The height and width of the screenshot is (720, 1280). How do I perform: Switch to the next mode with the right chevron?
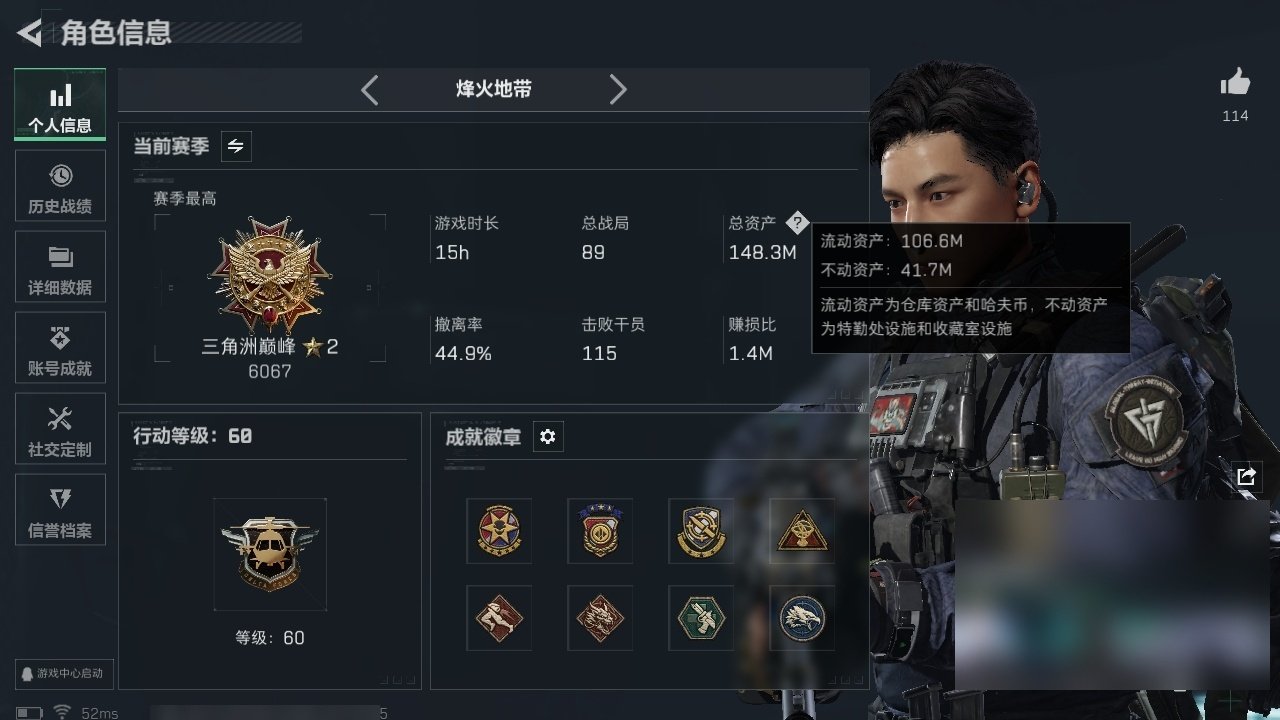click(618, 90)
